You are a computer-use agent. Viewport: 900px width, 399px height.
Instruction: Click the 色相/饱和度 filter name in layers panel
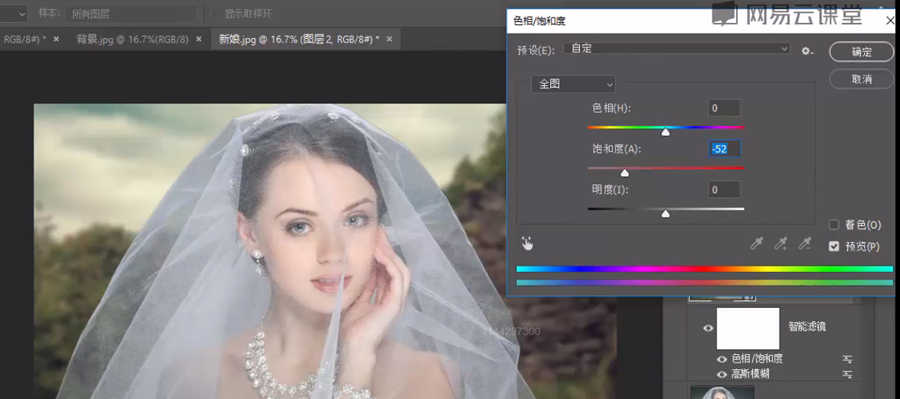pyautogui.click(x=758, y=359)
